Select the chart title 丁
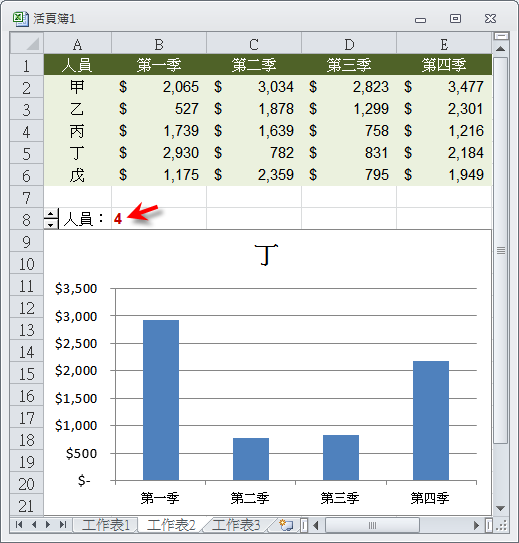Screen dimensions: 519x543 coord(266,255)
